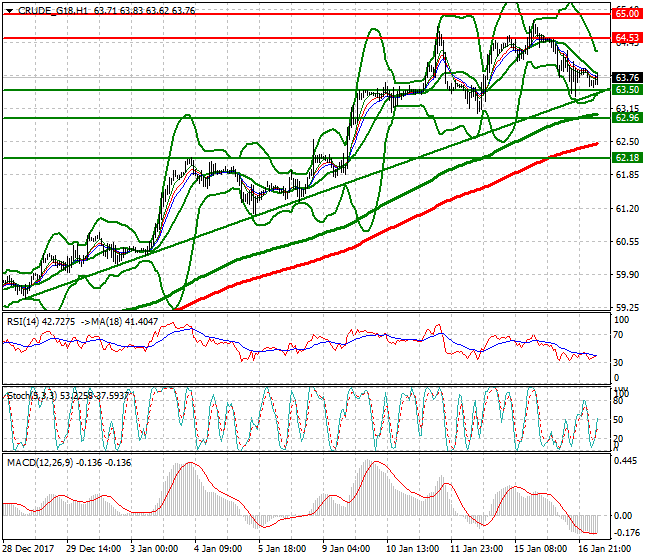
Task: Click the 62.50 price scale value
Action: click(627, 142)
